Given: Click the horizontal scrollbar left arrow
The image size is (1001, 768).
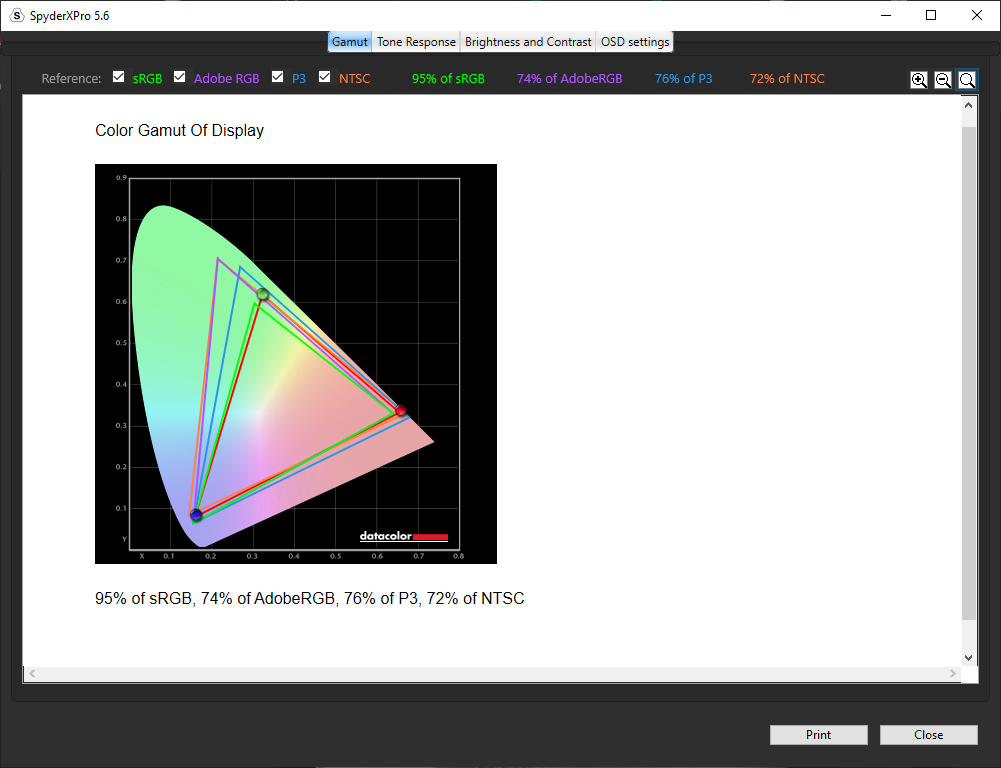Looking at the screenshot, I should coord(32,674).
